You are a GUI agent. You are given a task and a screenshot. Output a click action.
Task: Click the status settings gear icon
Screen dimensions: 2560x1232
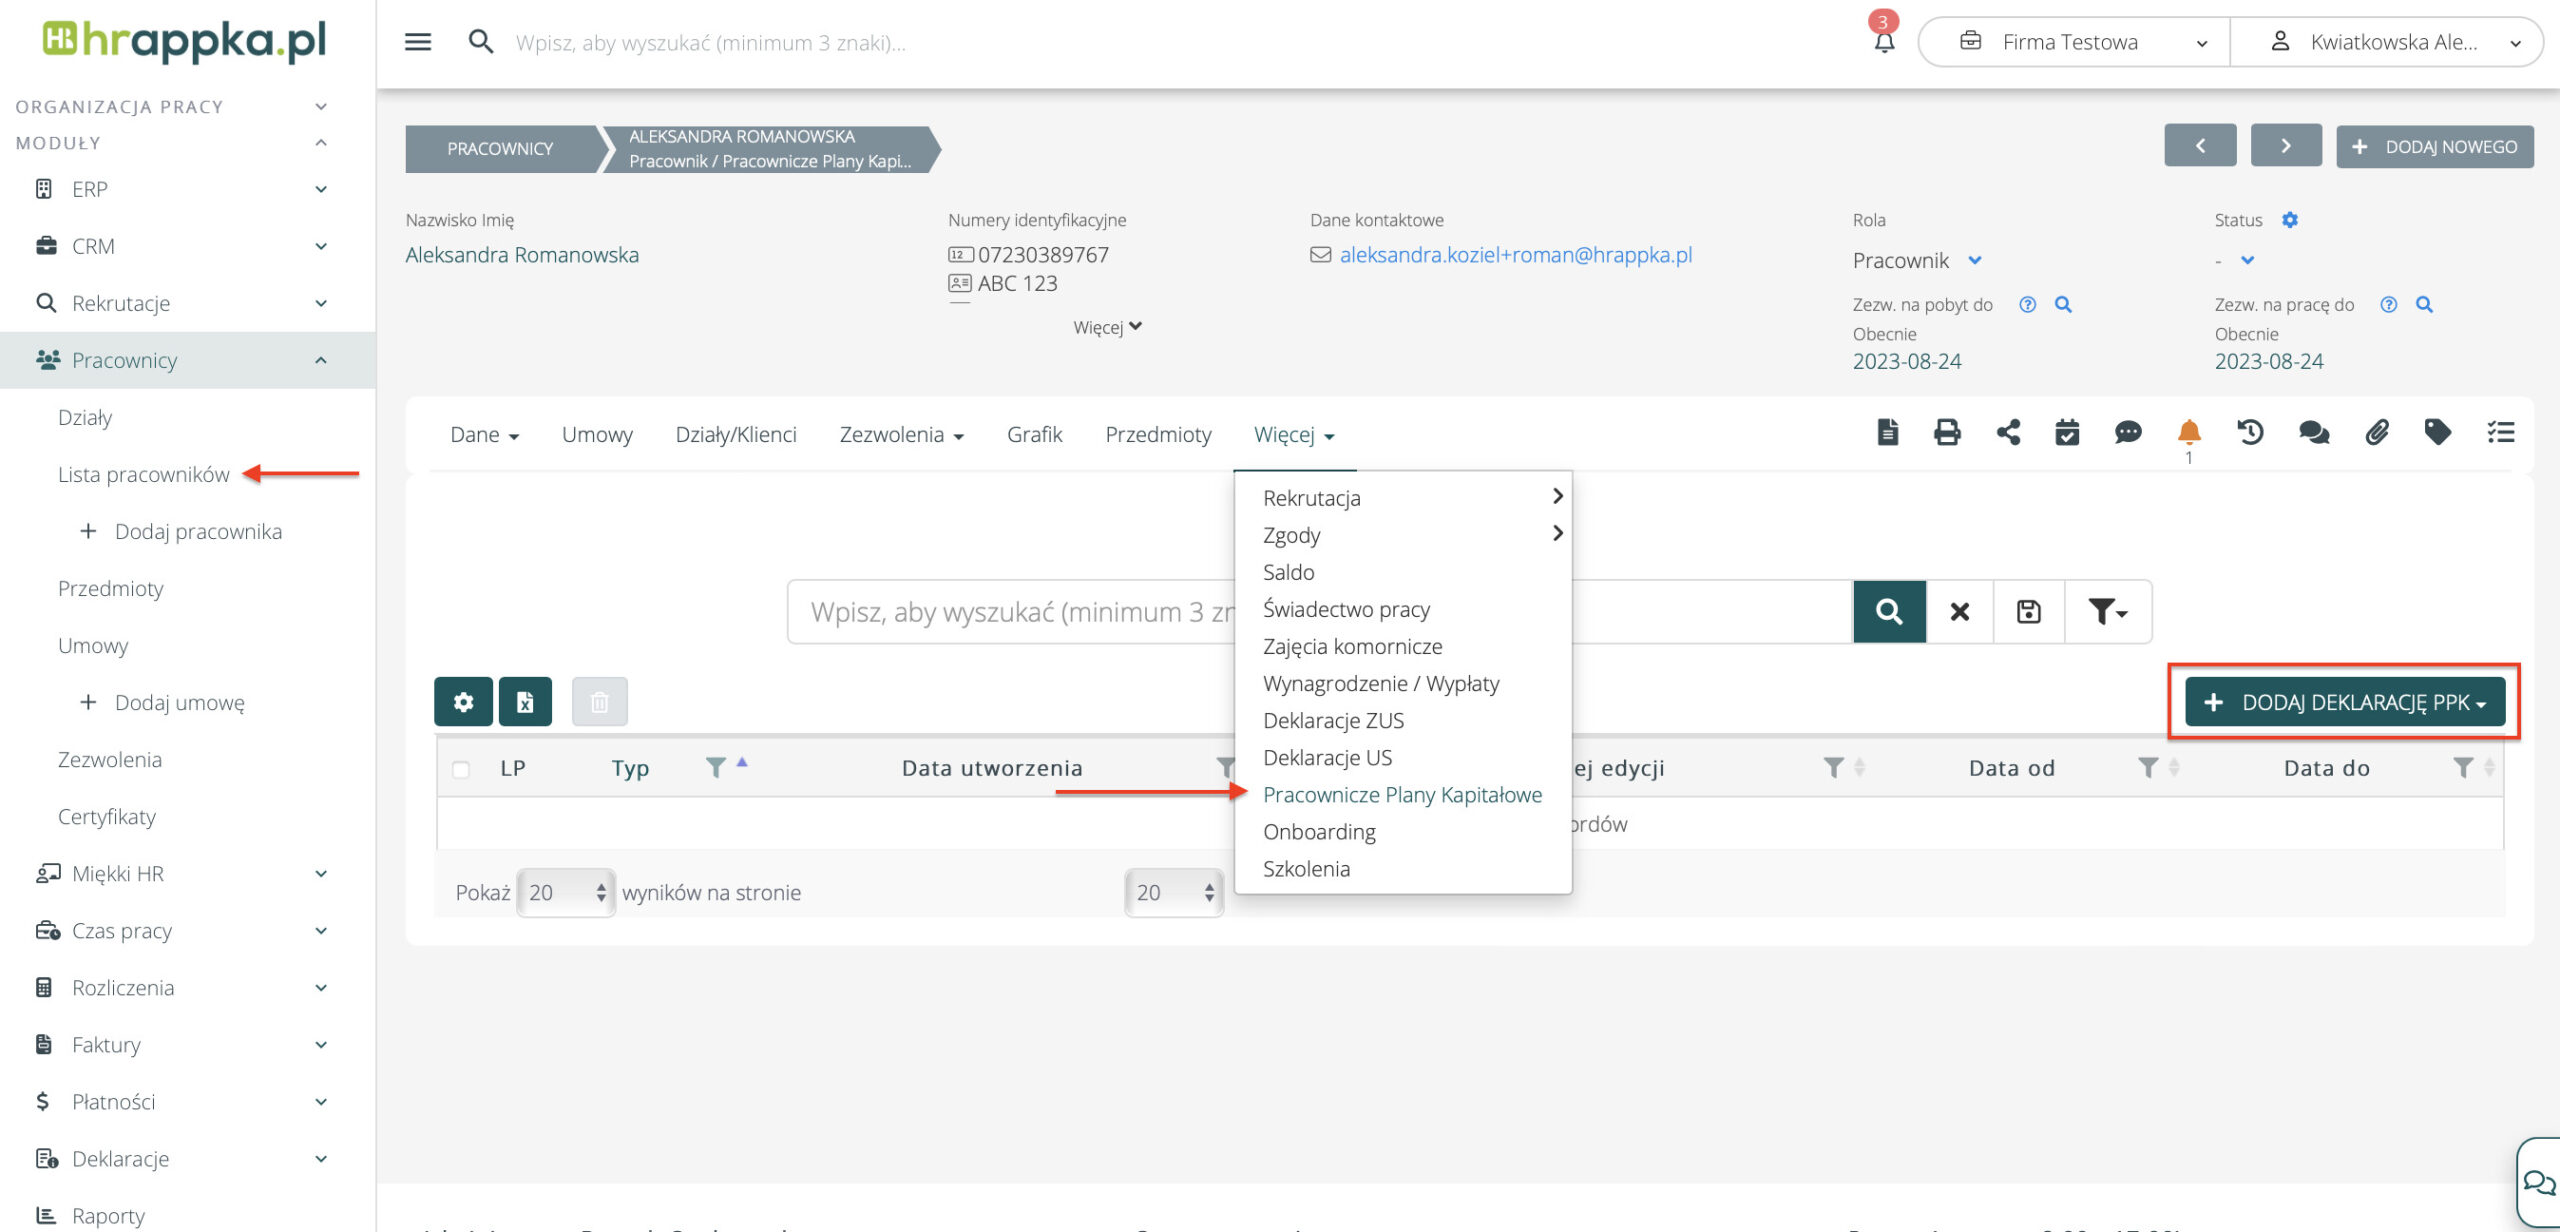click(x=2290, y=220)
